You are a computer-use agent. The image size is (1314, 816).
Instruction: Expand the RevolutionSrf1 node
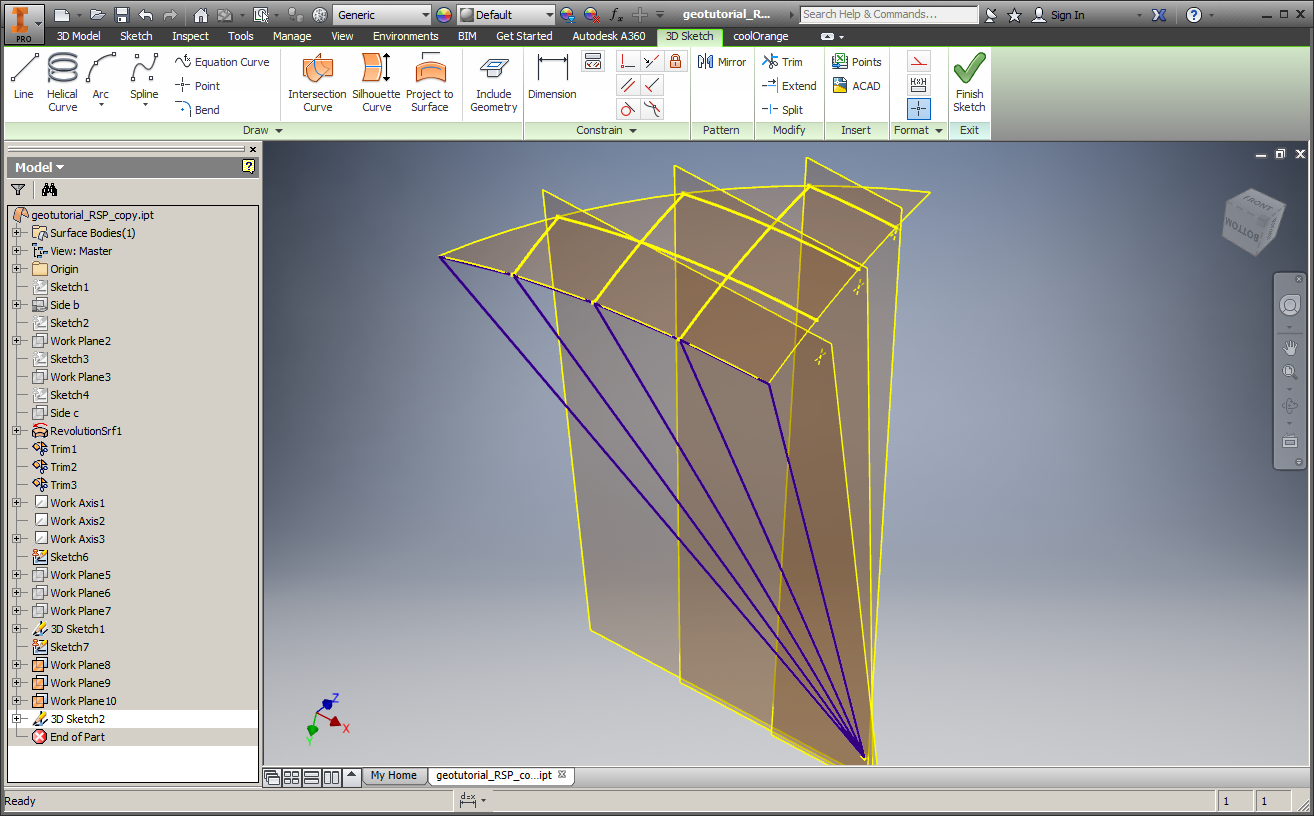(x=17, y=431)
